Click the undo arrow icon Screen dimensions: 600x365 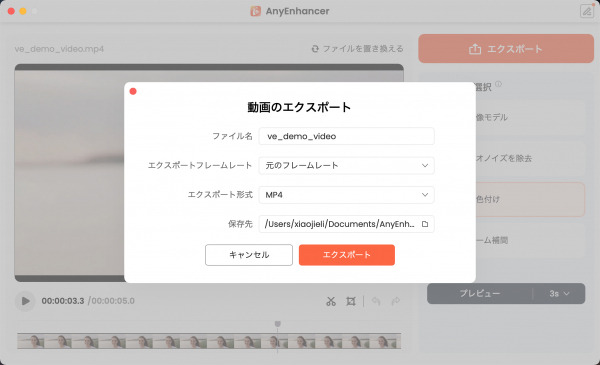[376, 301]
